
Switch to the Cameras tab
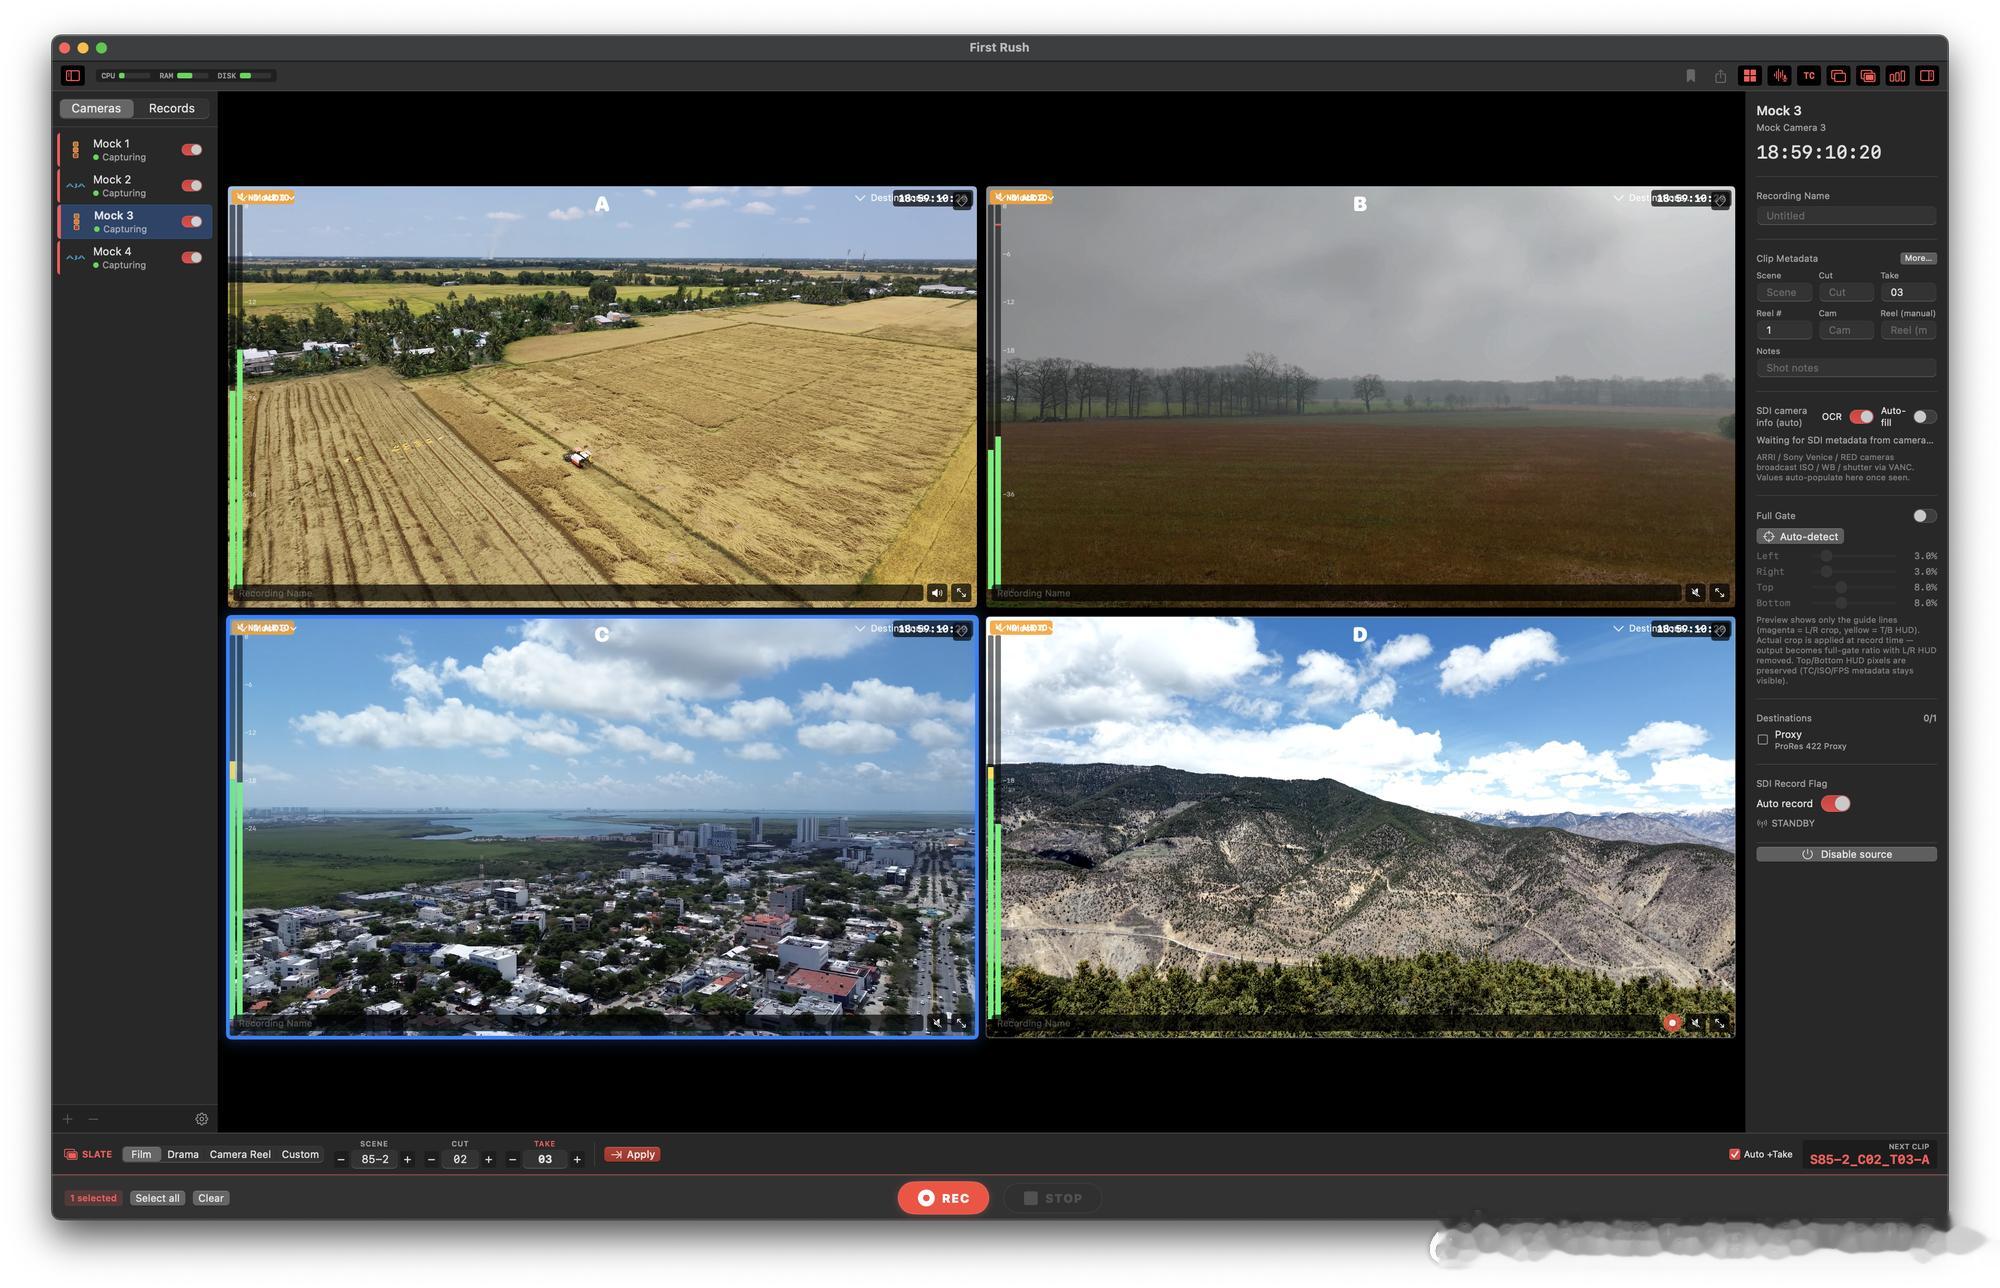pyautogui.click(x=96, y=108)
